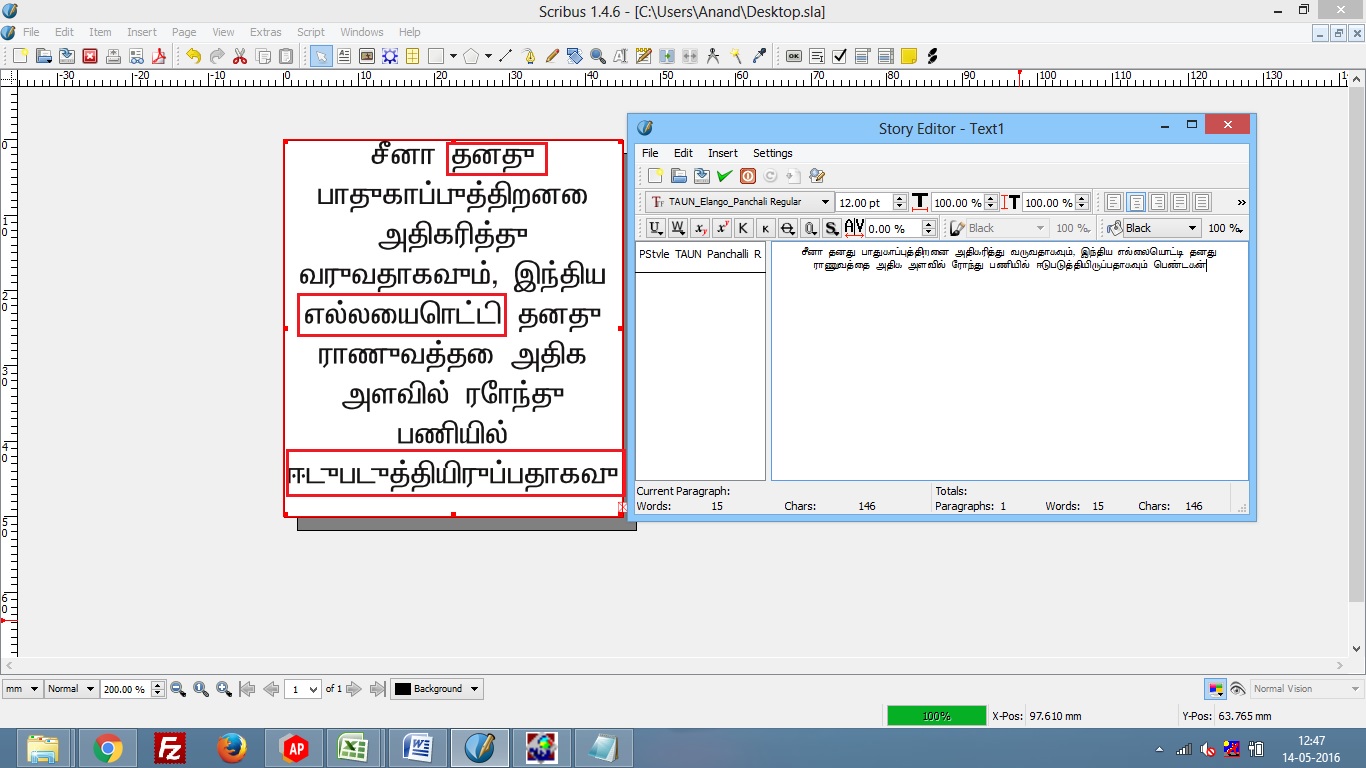Open the Extras menu
Image resolution: width=1366 pixels, height=768 pixels.
pos(265,32)
